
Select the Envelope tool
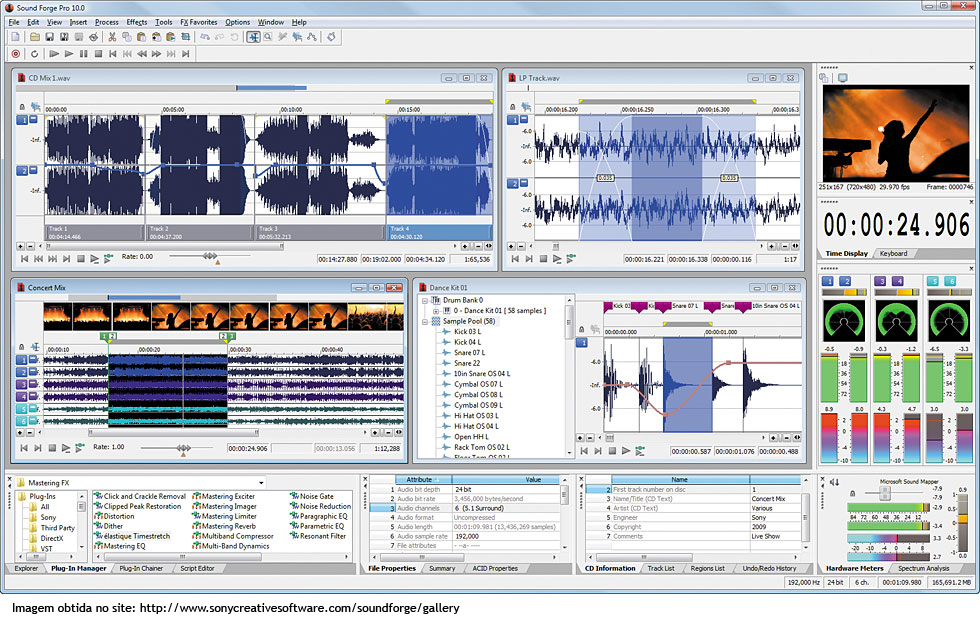[311, 38]
